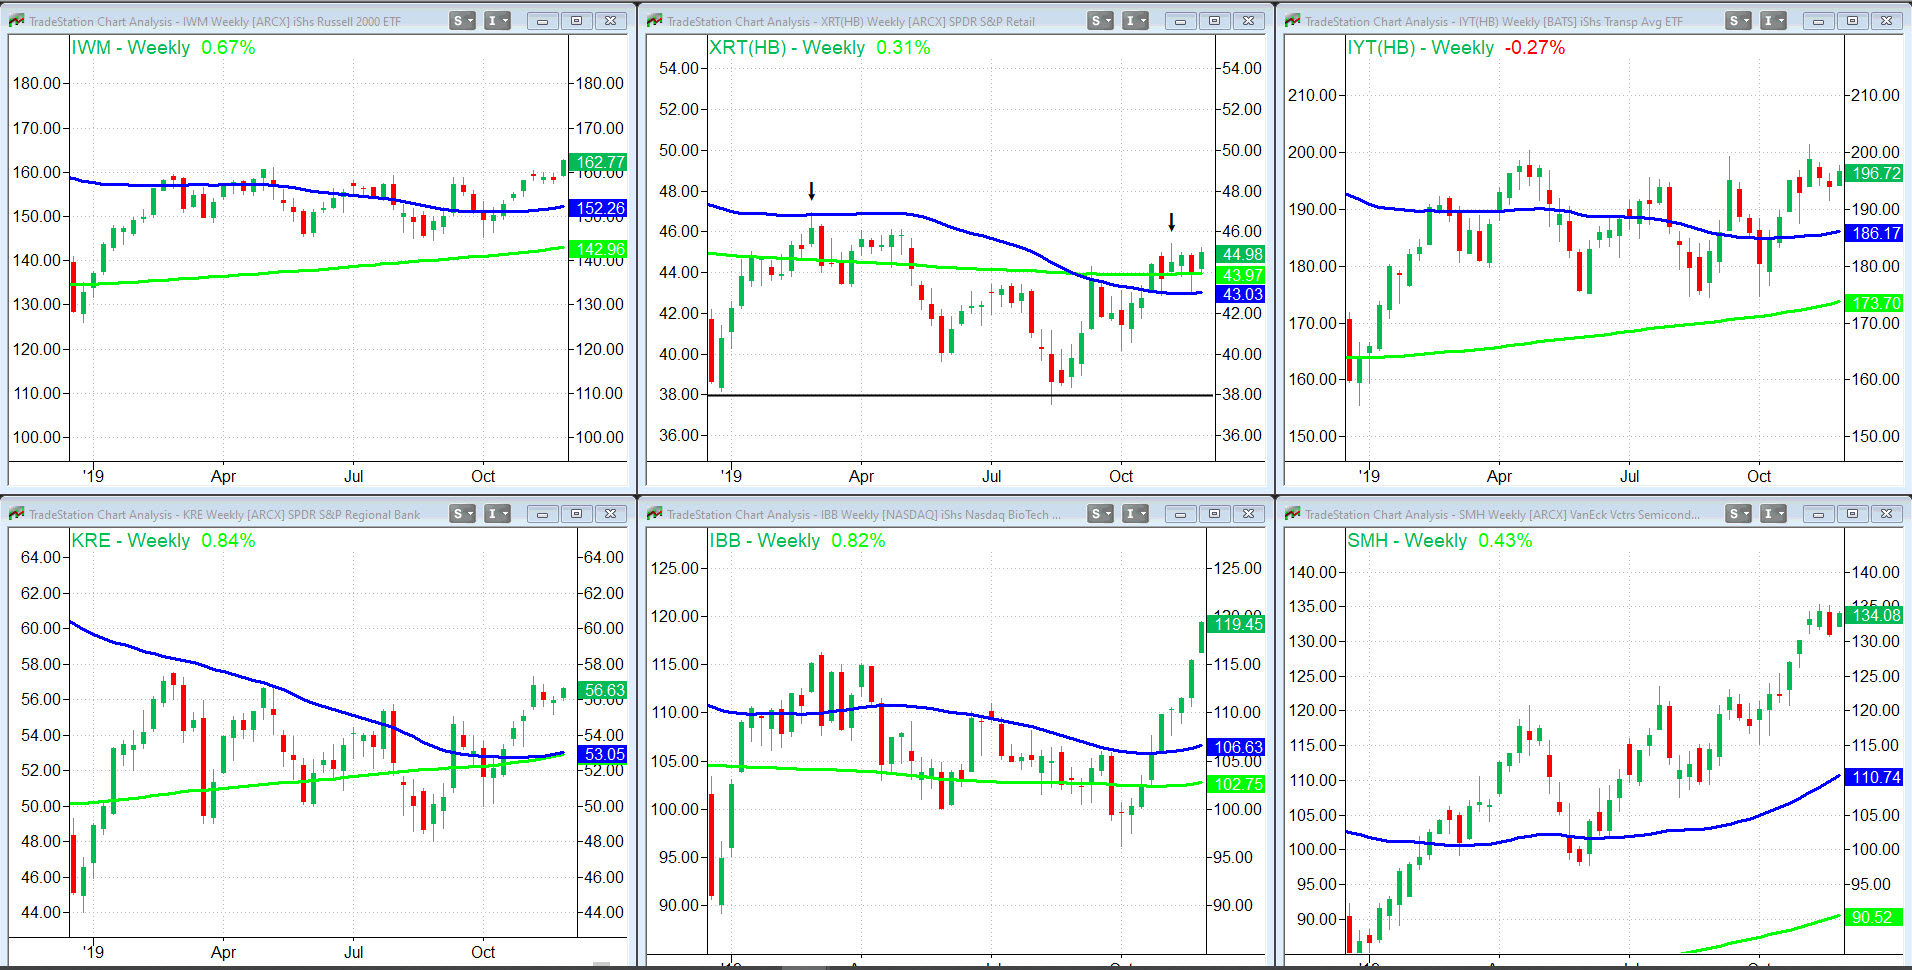This screenshot has width=1912, height=970.
Task: Click the blue 152.26 moving average tag on IWM
Action: point(600,208)
